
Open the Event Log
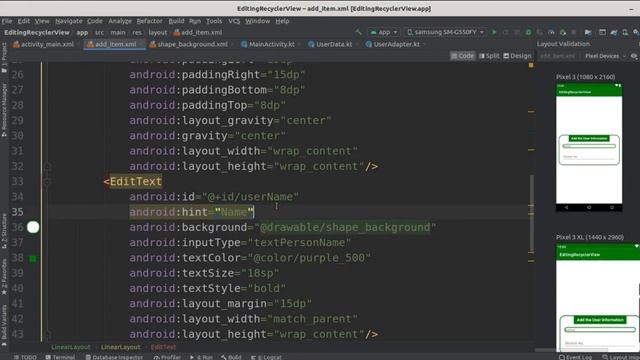coord(576,357)
